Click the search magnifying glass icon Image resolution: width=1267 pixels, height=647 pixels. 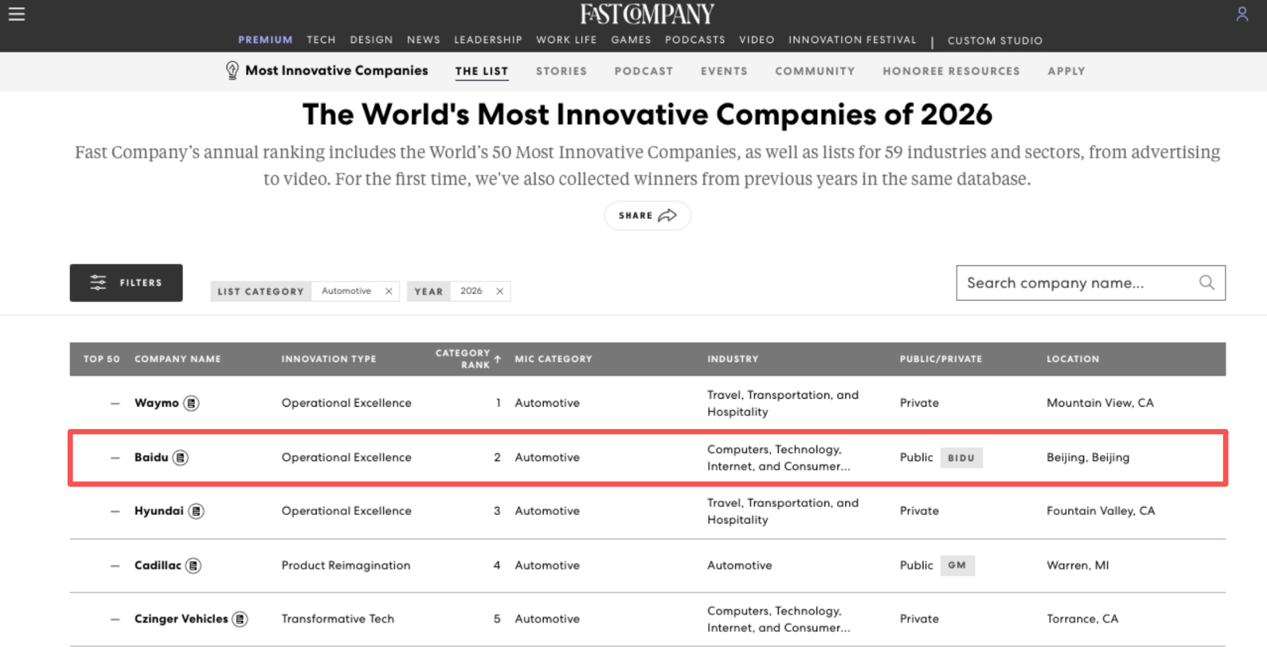tap(1206, 283)
